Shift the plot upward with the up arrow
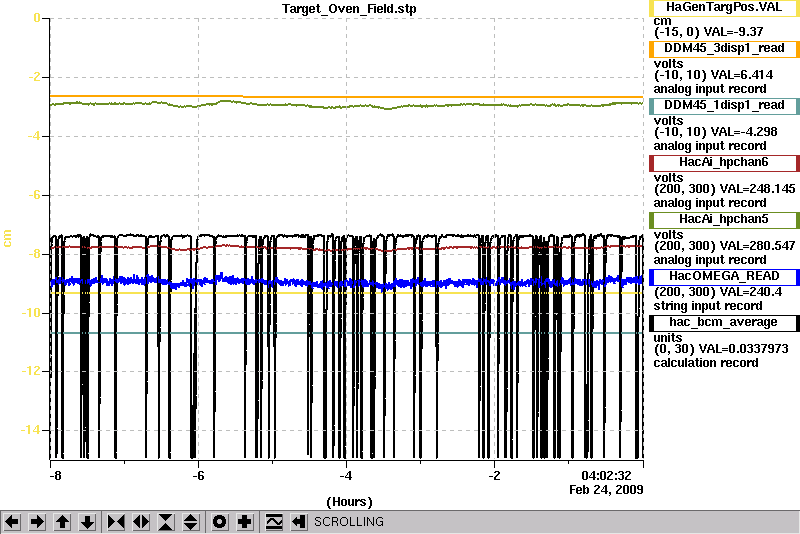This screenshot has height=534, width=800. [62, 522]
